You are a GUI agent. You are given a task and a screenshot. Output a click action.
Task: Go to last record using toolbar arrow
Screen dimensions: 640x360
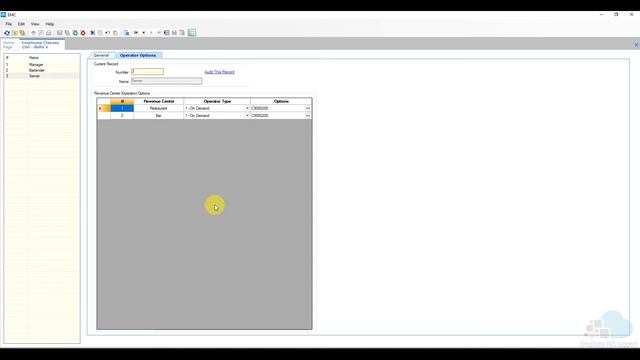pyautogui.click(x=159, y=33)
